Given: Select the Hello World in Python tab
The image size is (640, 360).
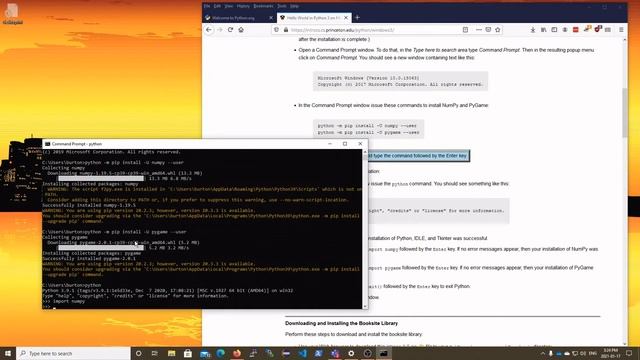Looking at the screenshot, I should pos(313,18).
